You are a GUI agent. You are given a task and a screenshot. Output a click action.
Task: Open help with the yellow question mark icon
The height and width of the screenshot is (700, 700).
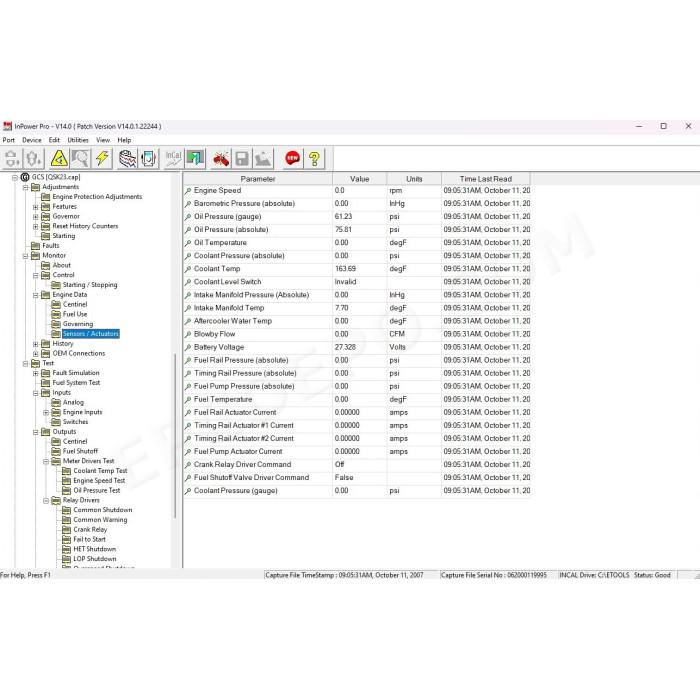click(x=314, y=158)
